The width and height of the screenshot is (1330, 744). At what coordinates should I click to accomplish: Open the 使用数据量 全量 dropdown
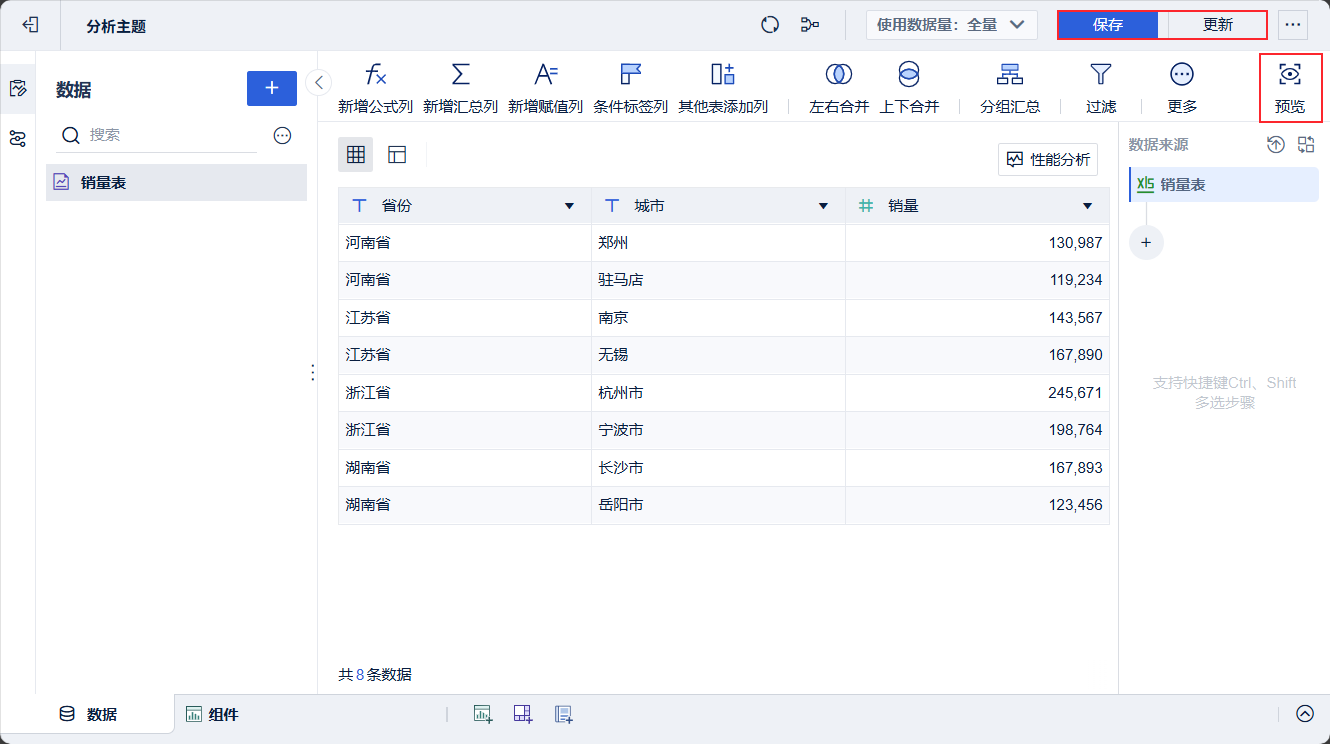pos(951,25)
